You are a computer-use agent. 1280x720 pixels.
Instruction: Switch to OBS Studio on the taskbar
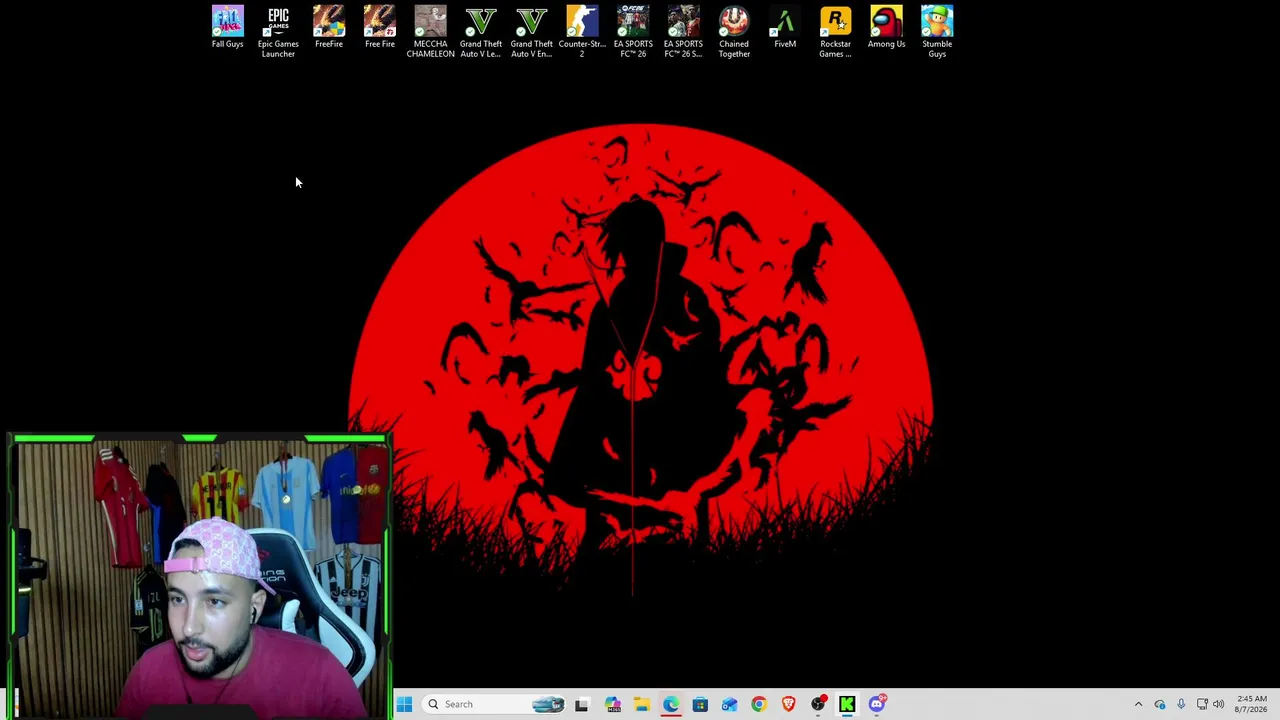click(x=818, y=704)
